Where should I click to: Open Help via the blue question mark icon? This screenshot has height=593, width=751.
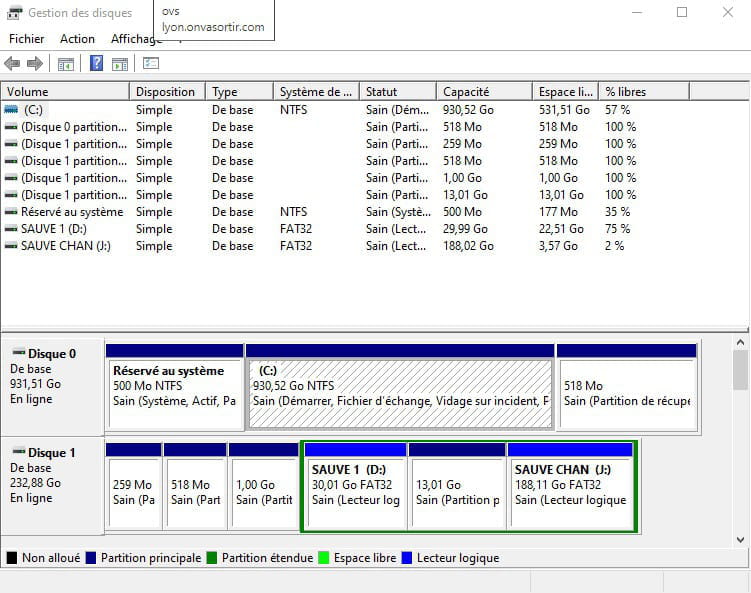point(97,64)
